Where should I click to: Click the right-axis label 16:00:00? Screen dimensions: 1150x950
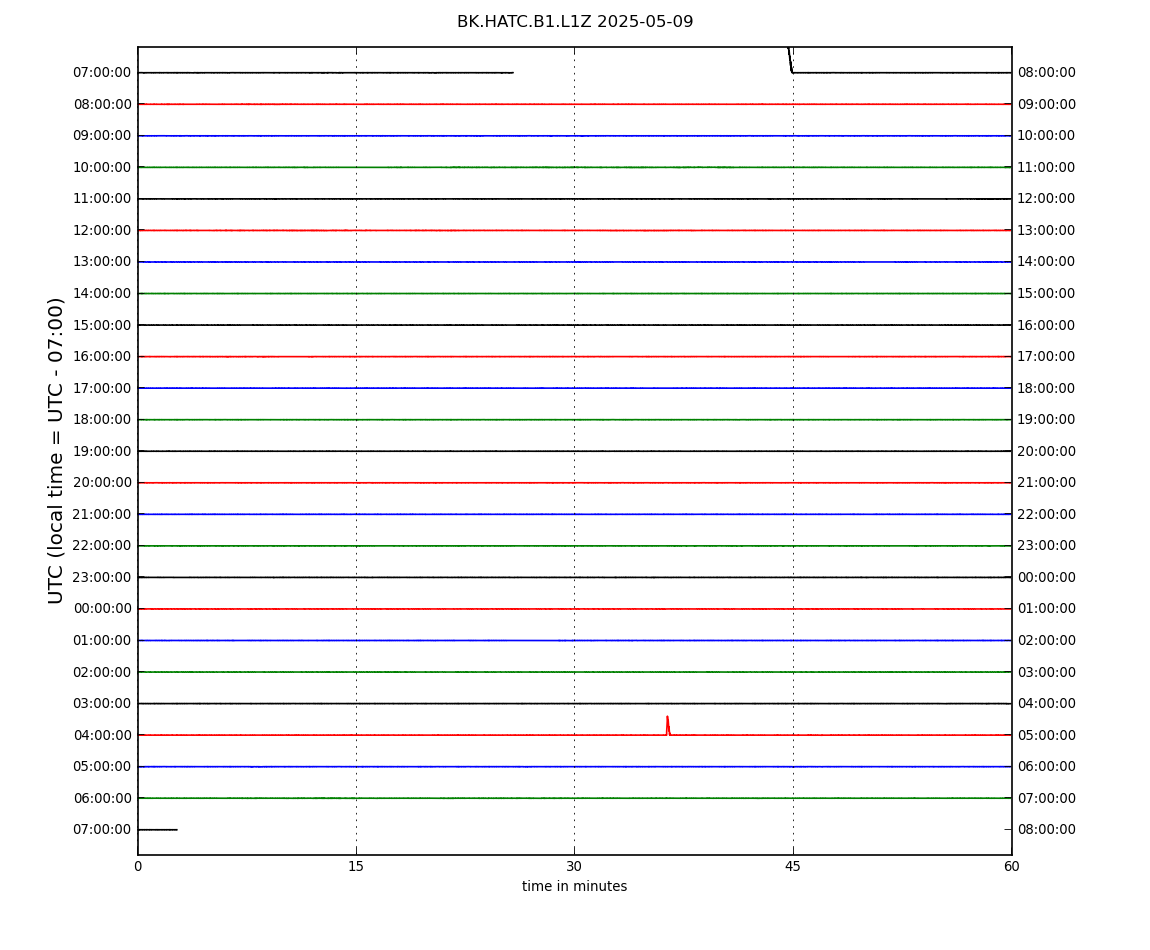click(x=1047, y=325)
